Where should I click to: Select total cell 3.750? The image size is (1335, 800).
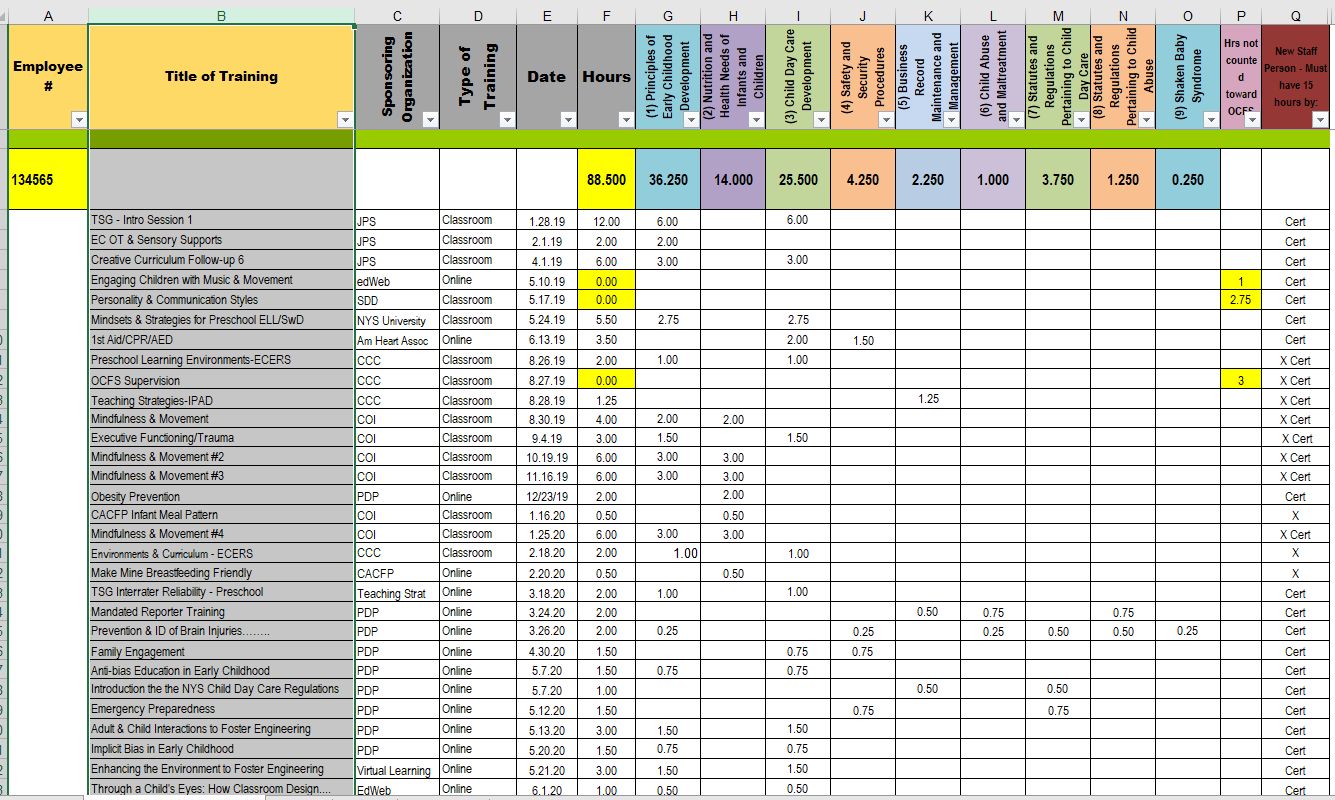coord(1058,180)
